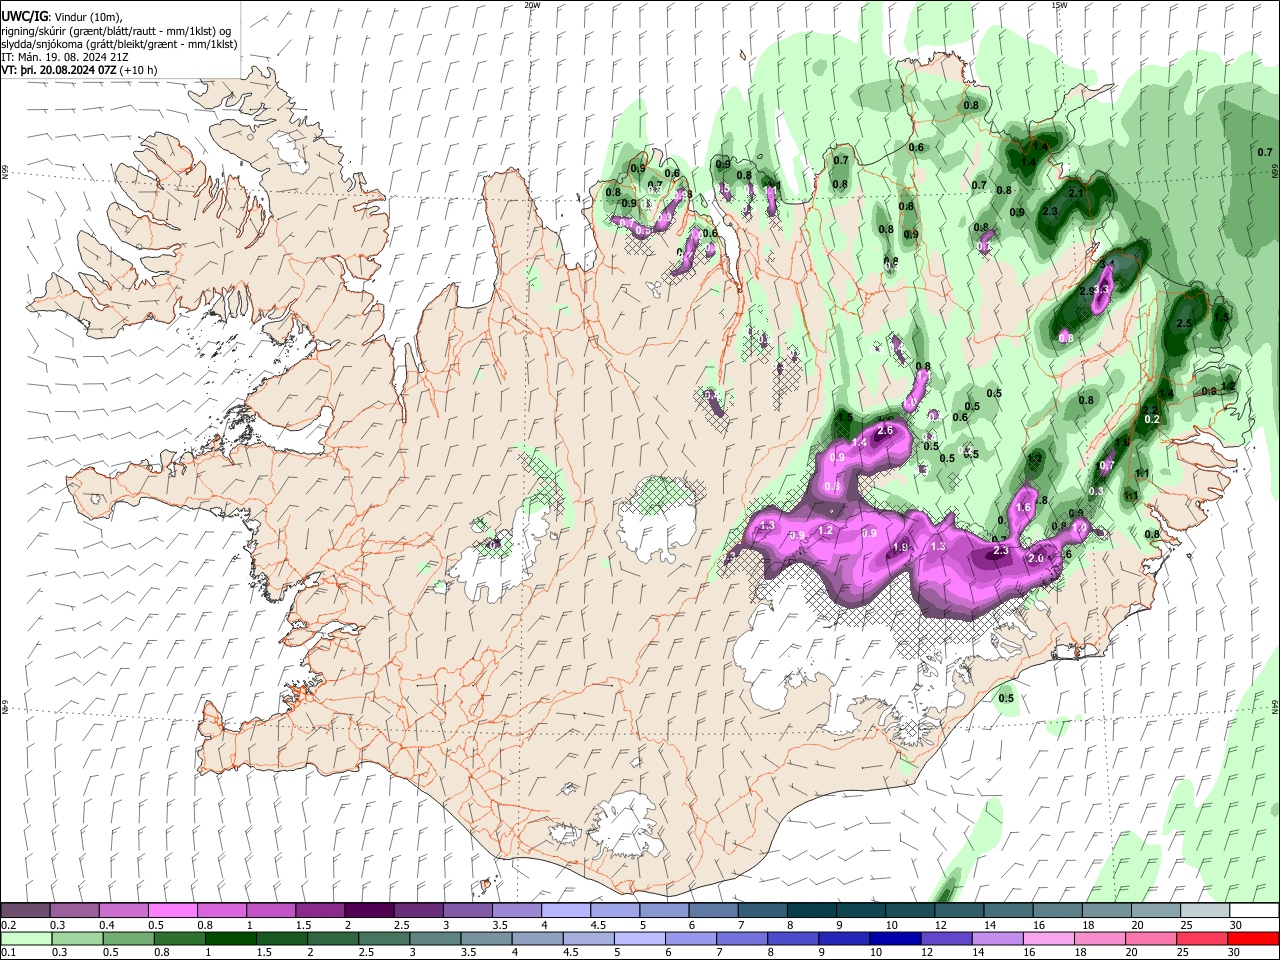1280x960 pixels.
Task: Click the 'slydda/snjókoma' legend description line
Action: click(x=119, y=44)
